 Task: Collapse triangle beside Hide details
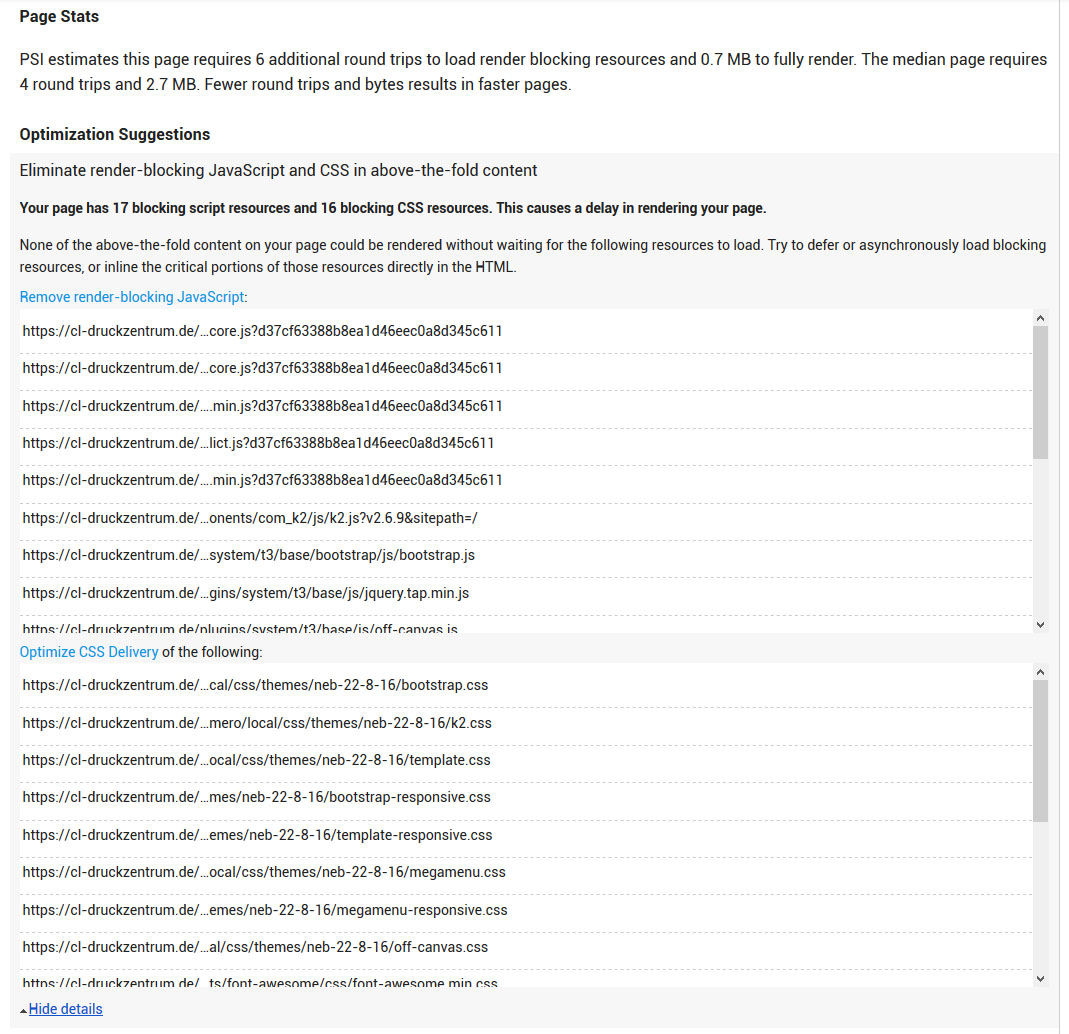point(24,1010)
